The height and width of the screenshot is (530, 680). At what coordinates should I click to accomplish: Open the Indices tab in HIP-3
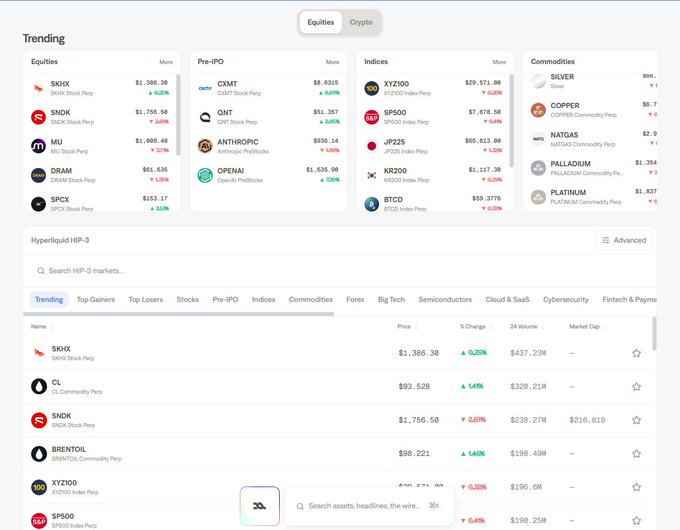pos(264,300)
